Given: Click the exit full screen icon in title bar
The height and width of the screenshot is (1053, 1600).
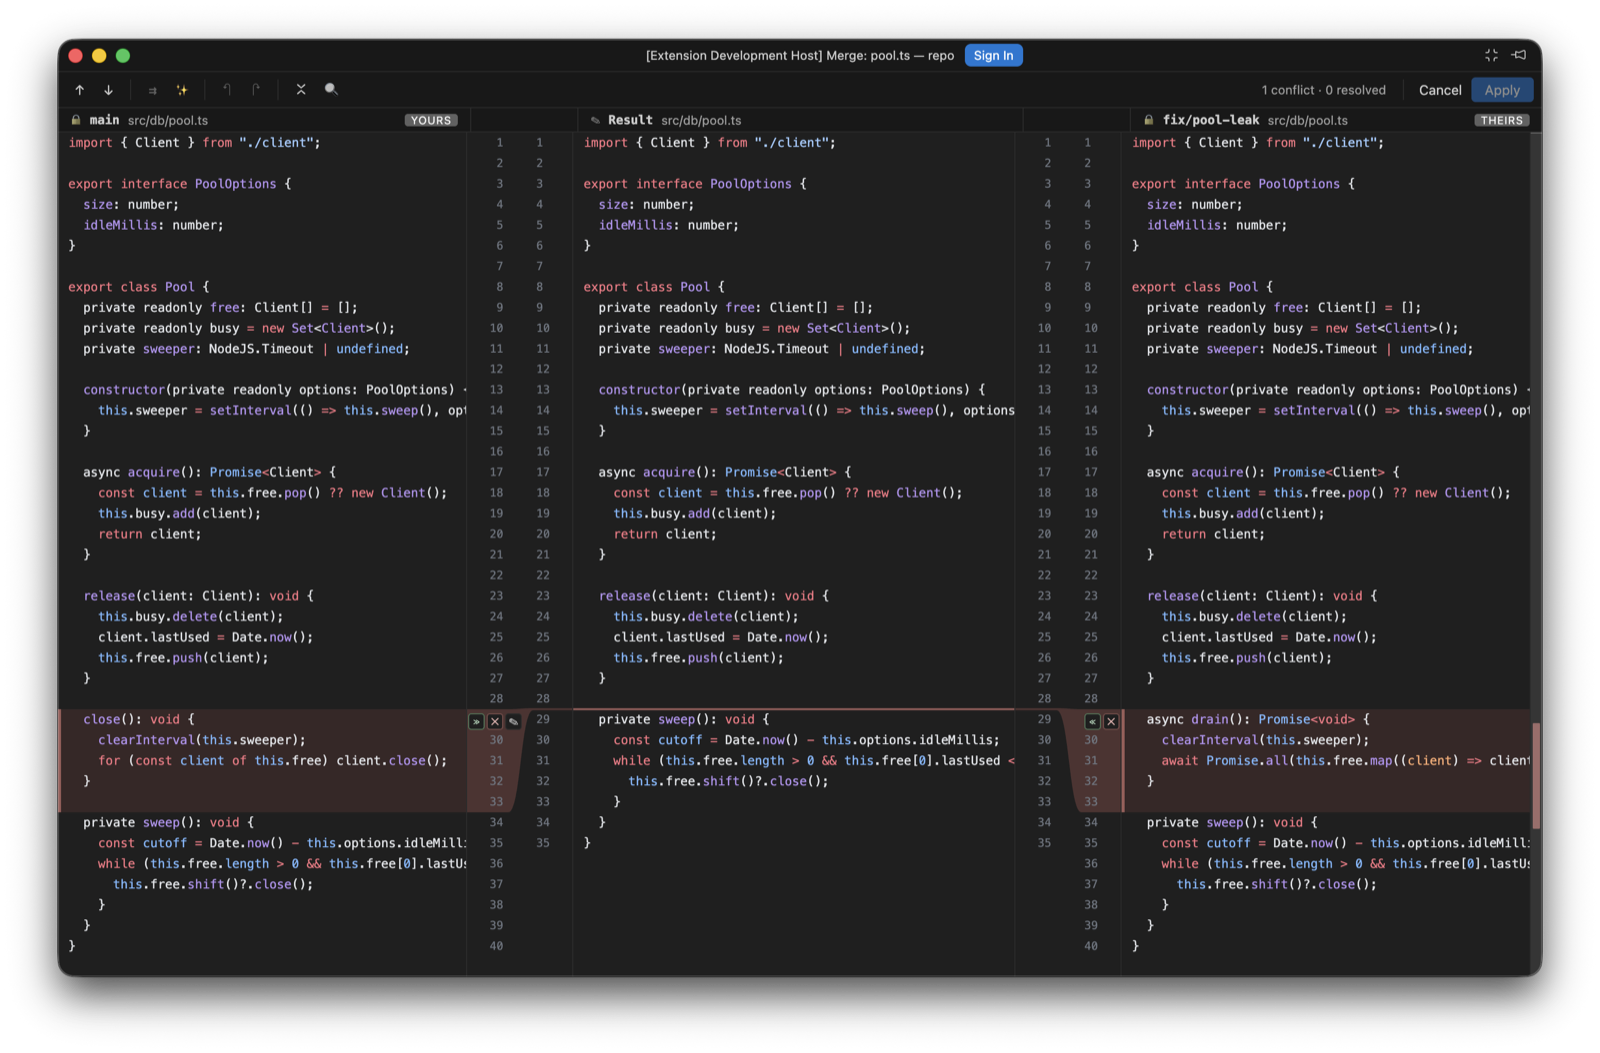Looking at the screenshot, I should point(1491,55).
